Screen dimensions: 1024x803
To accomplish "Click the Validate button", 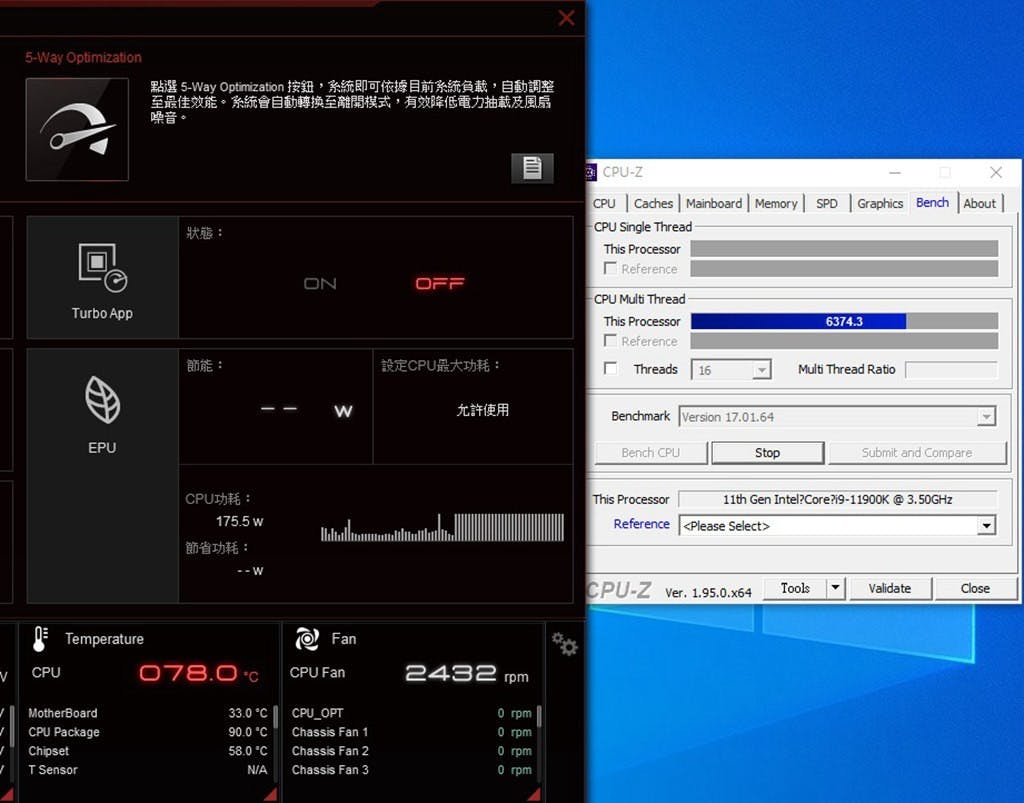I will [x=889, y=588].
